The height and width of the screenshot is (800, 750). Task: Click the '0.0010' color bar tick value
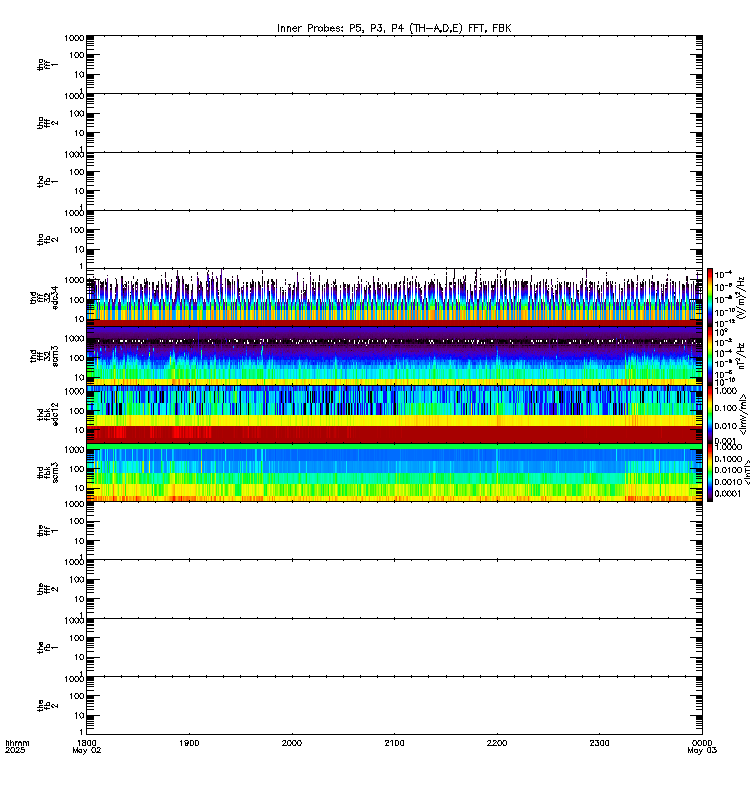click(x=729, y=482)
